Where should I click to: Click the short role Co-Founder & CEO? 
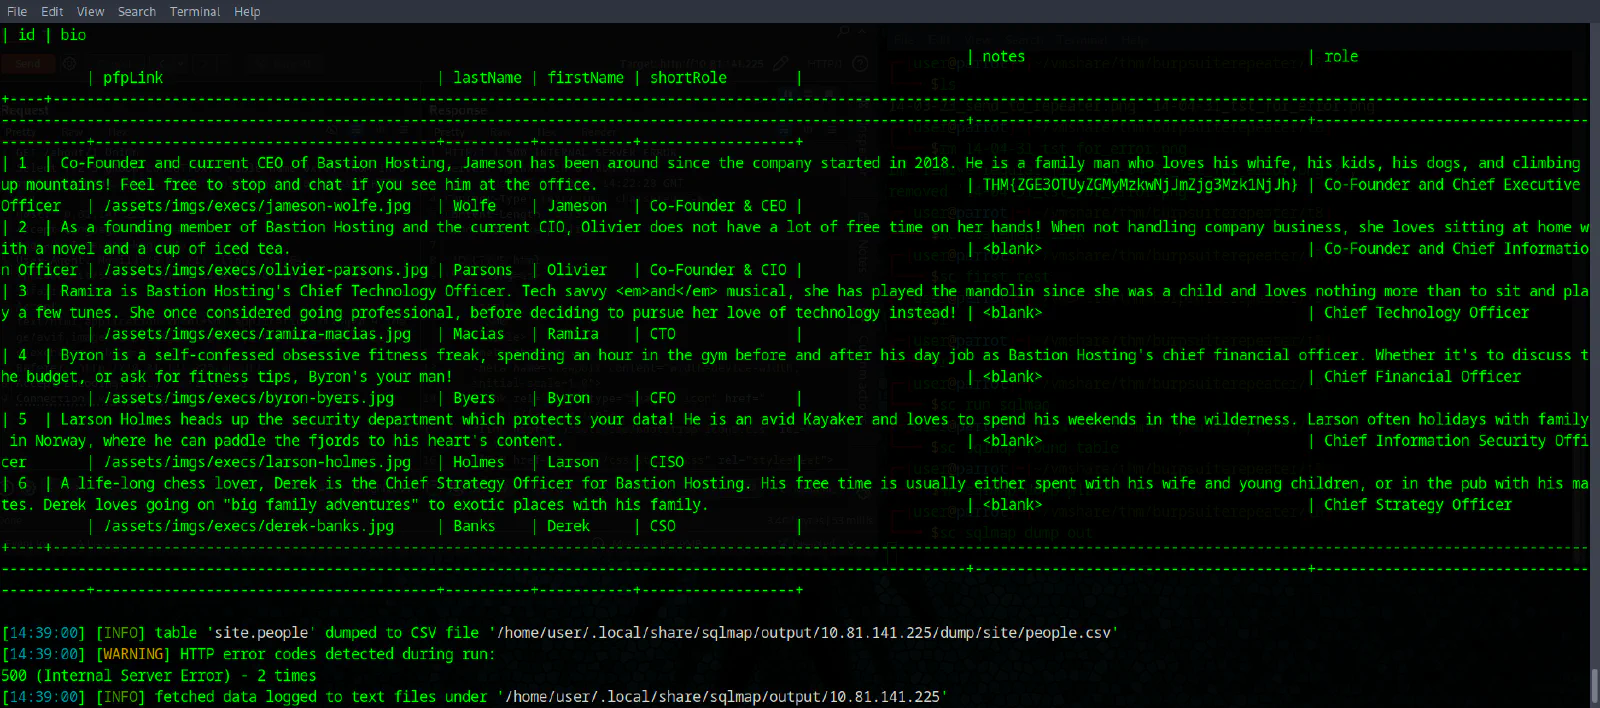click(718, 206)
